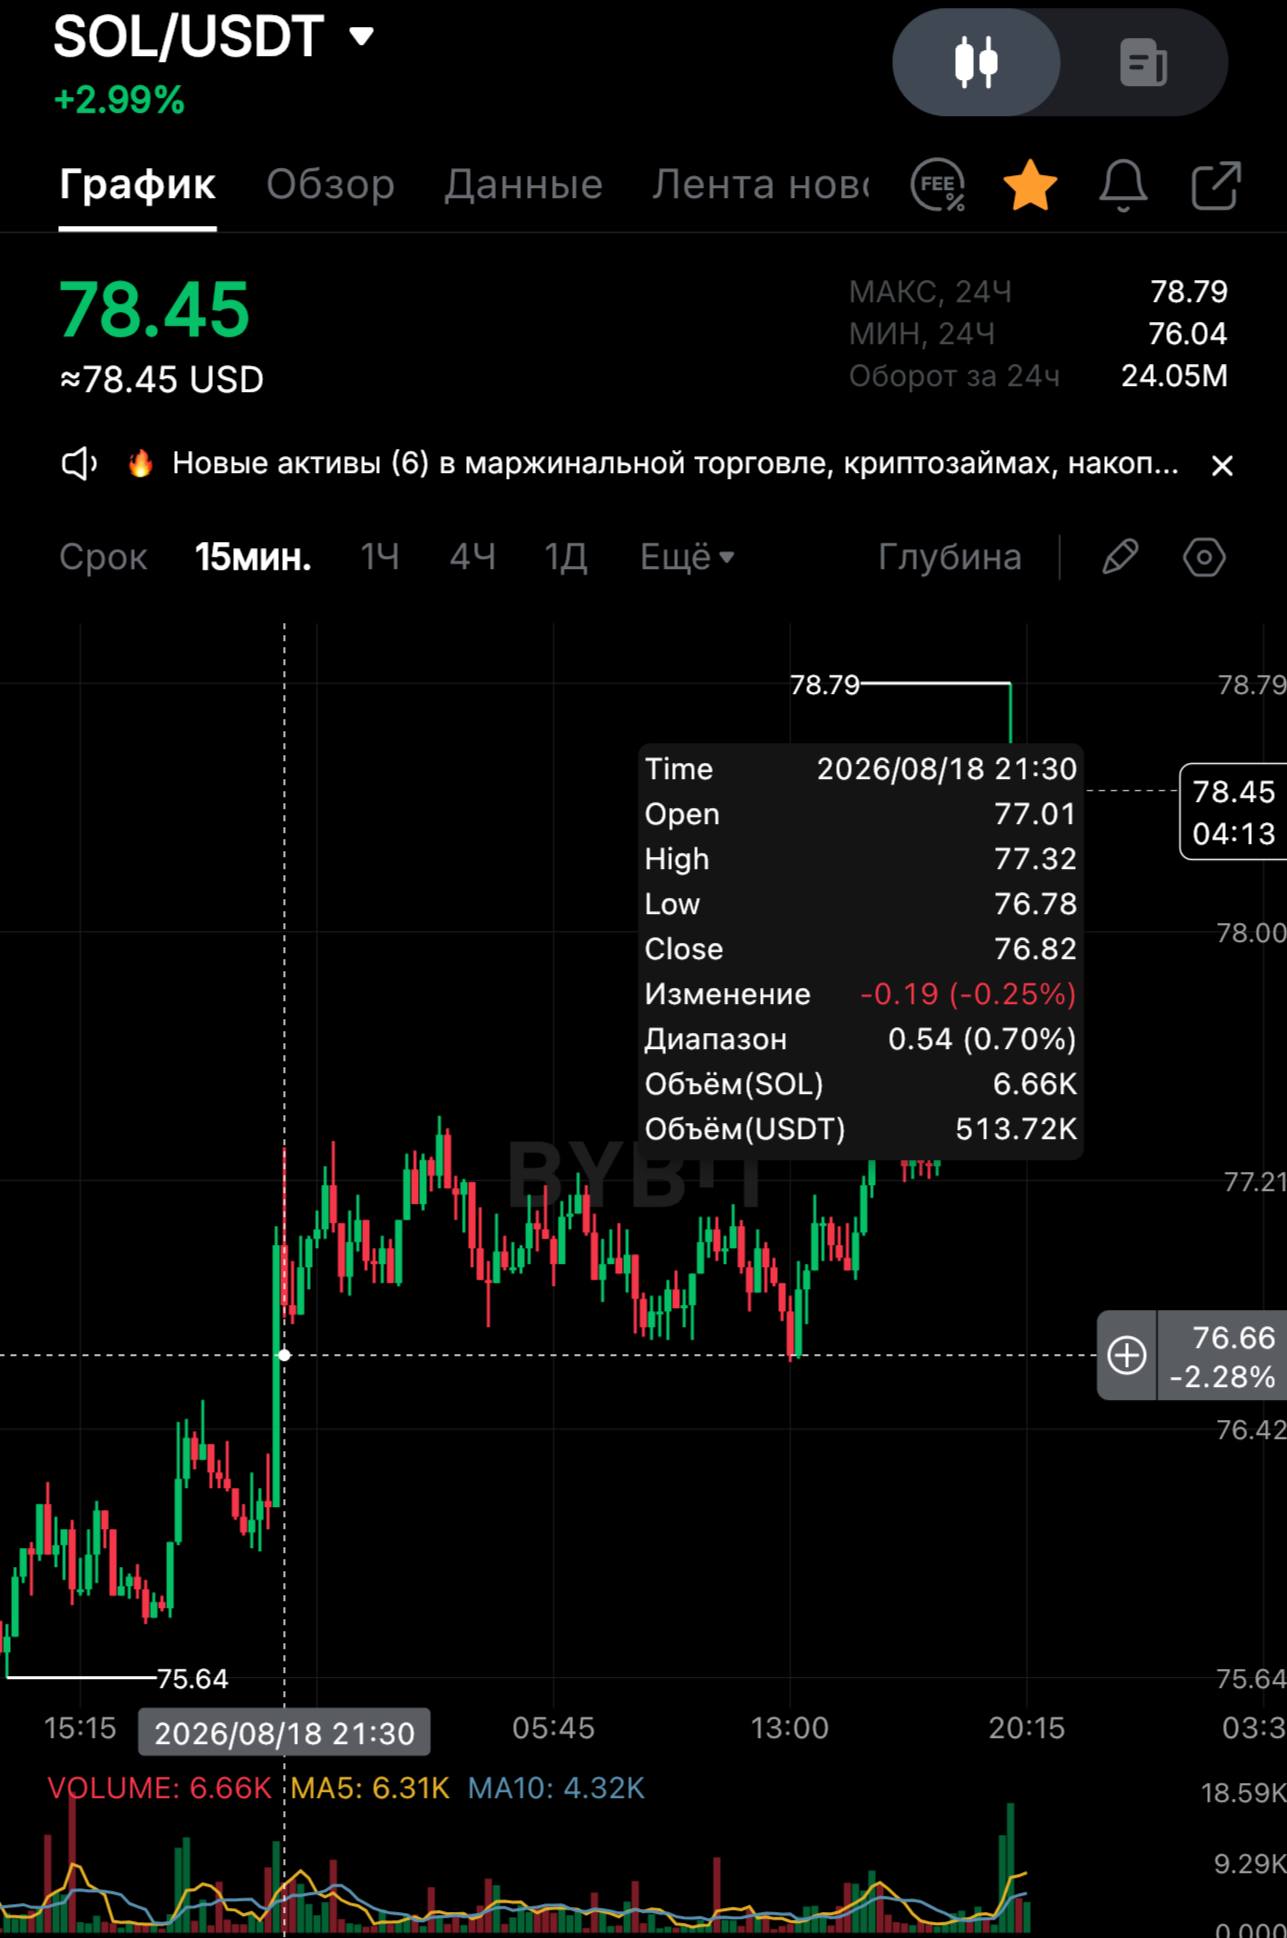Switch to the Обзор tab

pyautogui.click(x=330, y=185)
